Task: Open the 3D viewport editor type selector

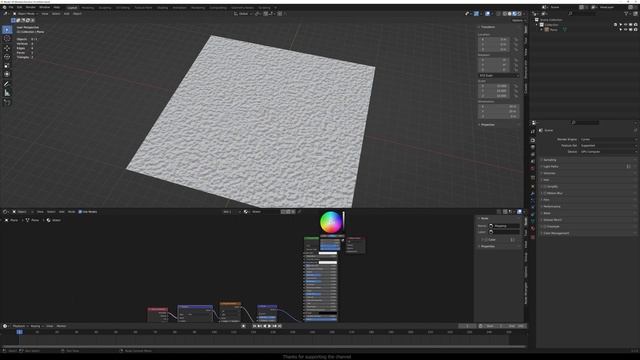Action: tap(6, 13)
